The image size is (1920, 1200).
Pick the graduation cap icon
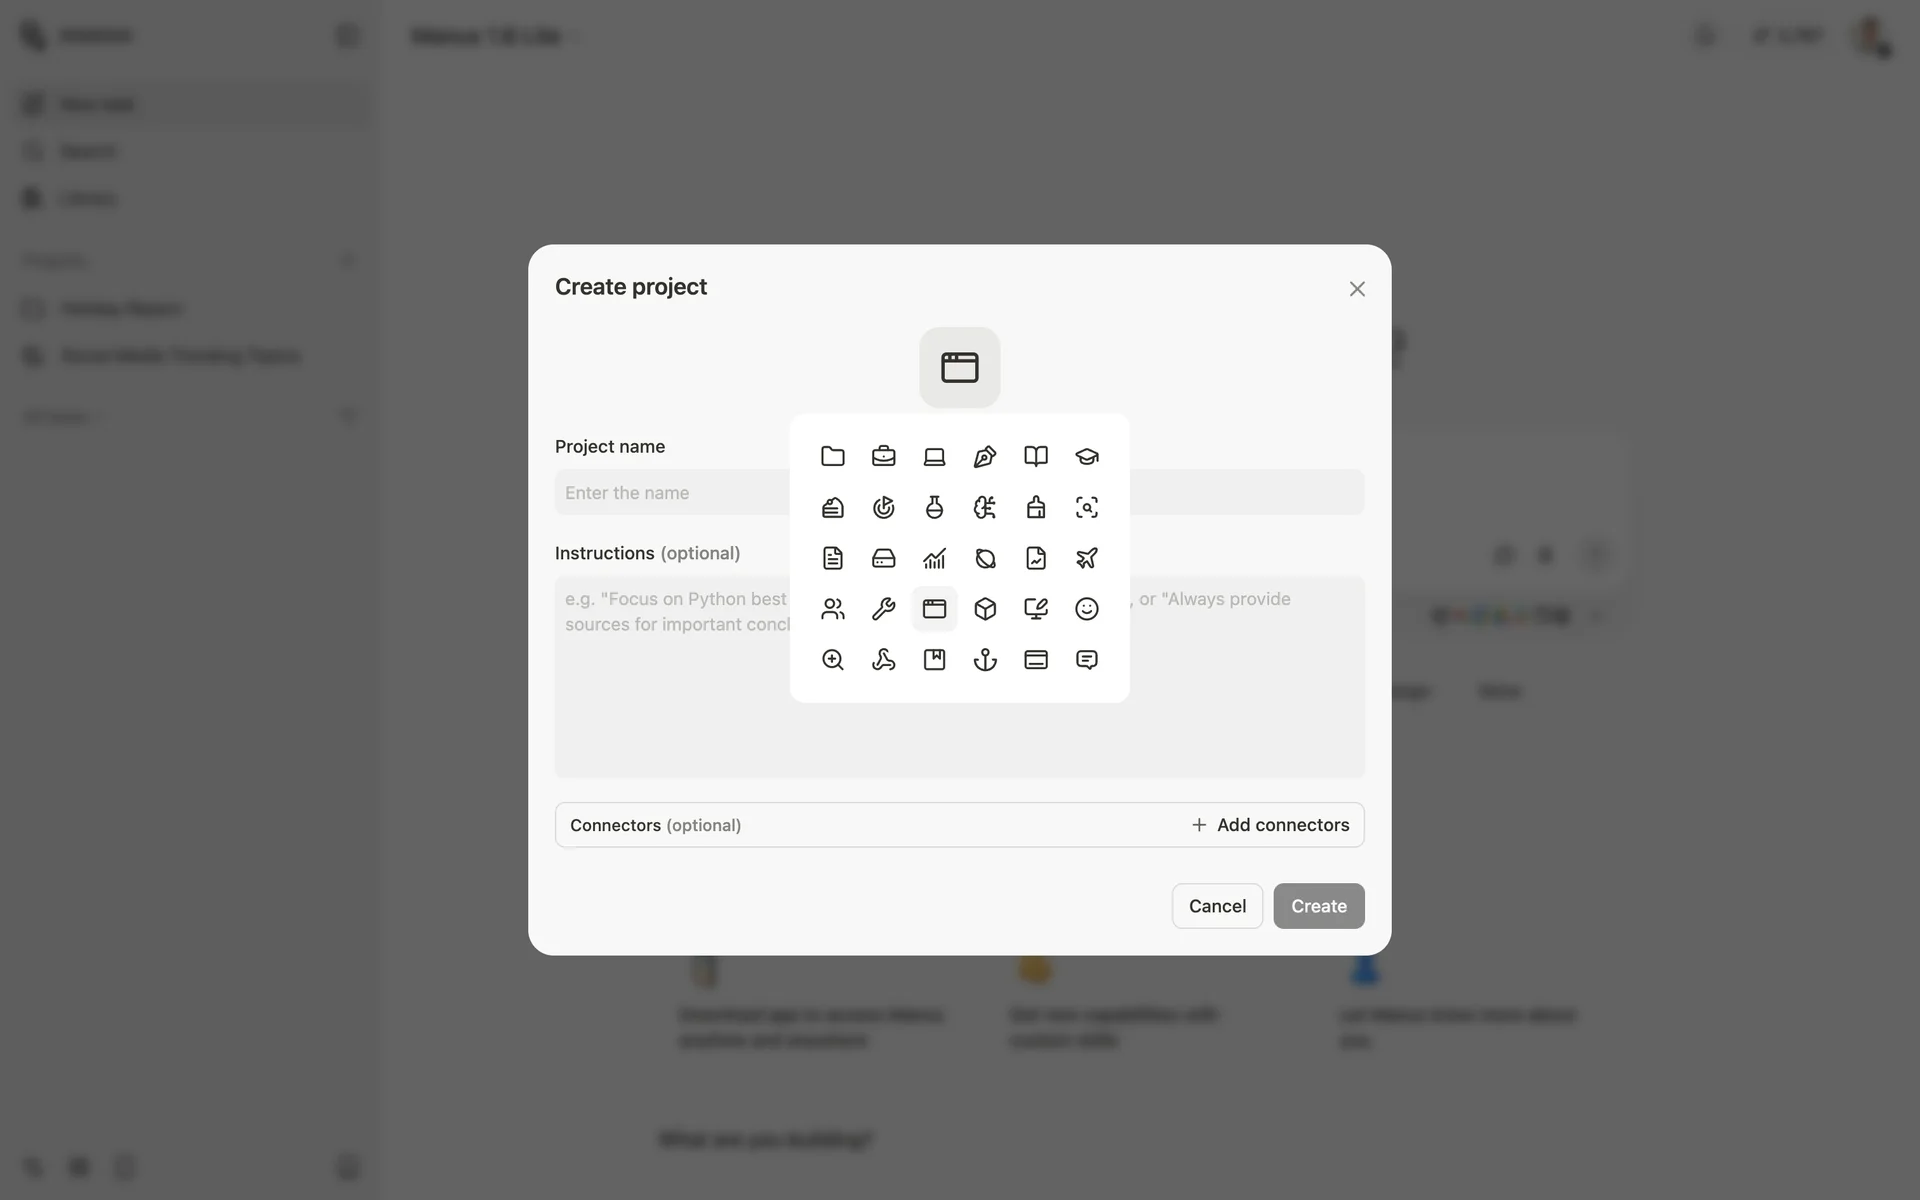tap(1086, 457)
